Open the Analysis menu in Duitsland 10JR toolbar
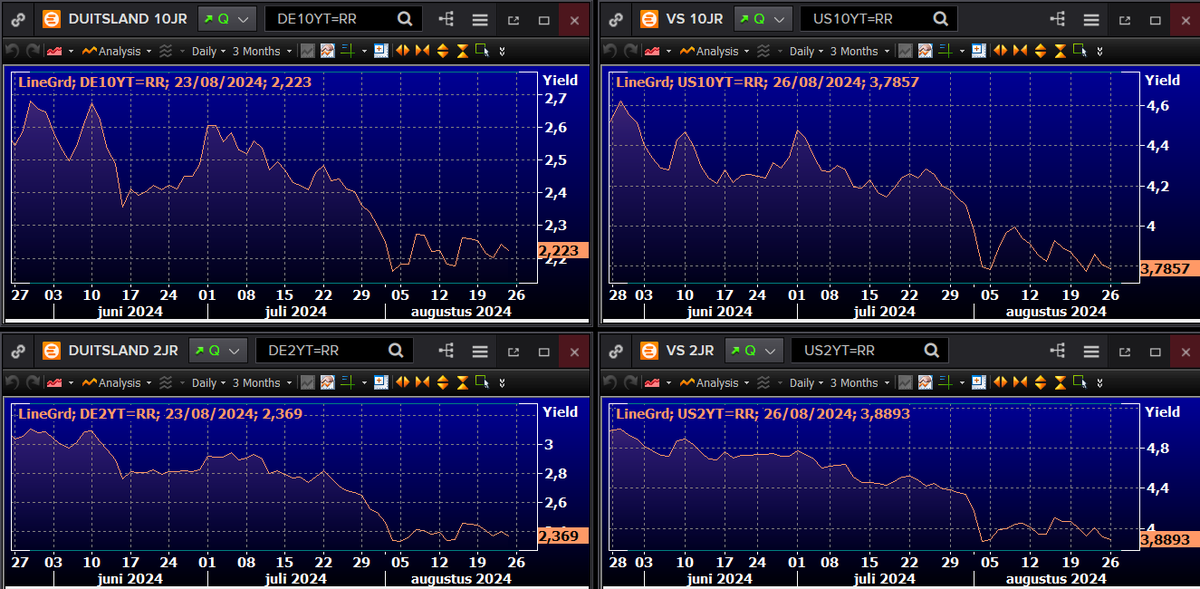This screenshot has height=589, width=1200. pyautogui.click(x=119, y=51)
